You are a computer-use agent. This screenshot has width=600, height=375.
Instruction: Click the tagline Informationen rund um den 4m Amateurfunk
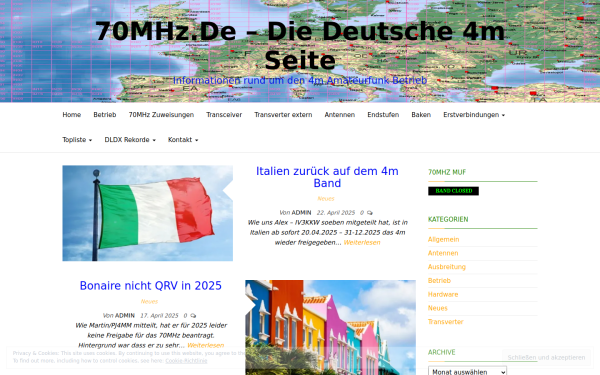(300, 80)
